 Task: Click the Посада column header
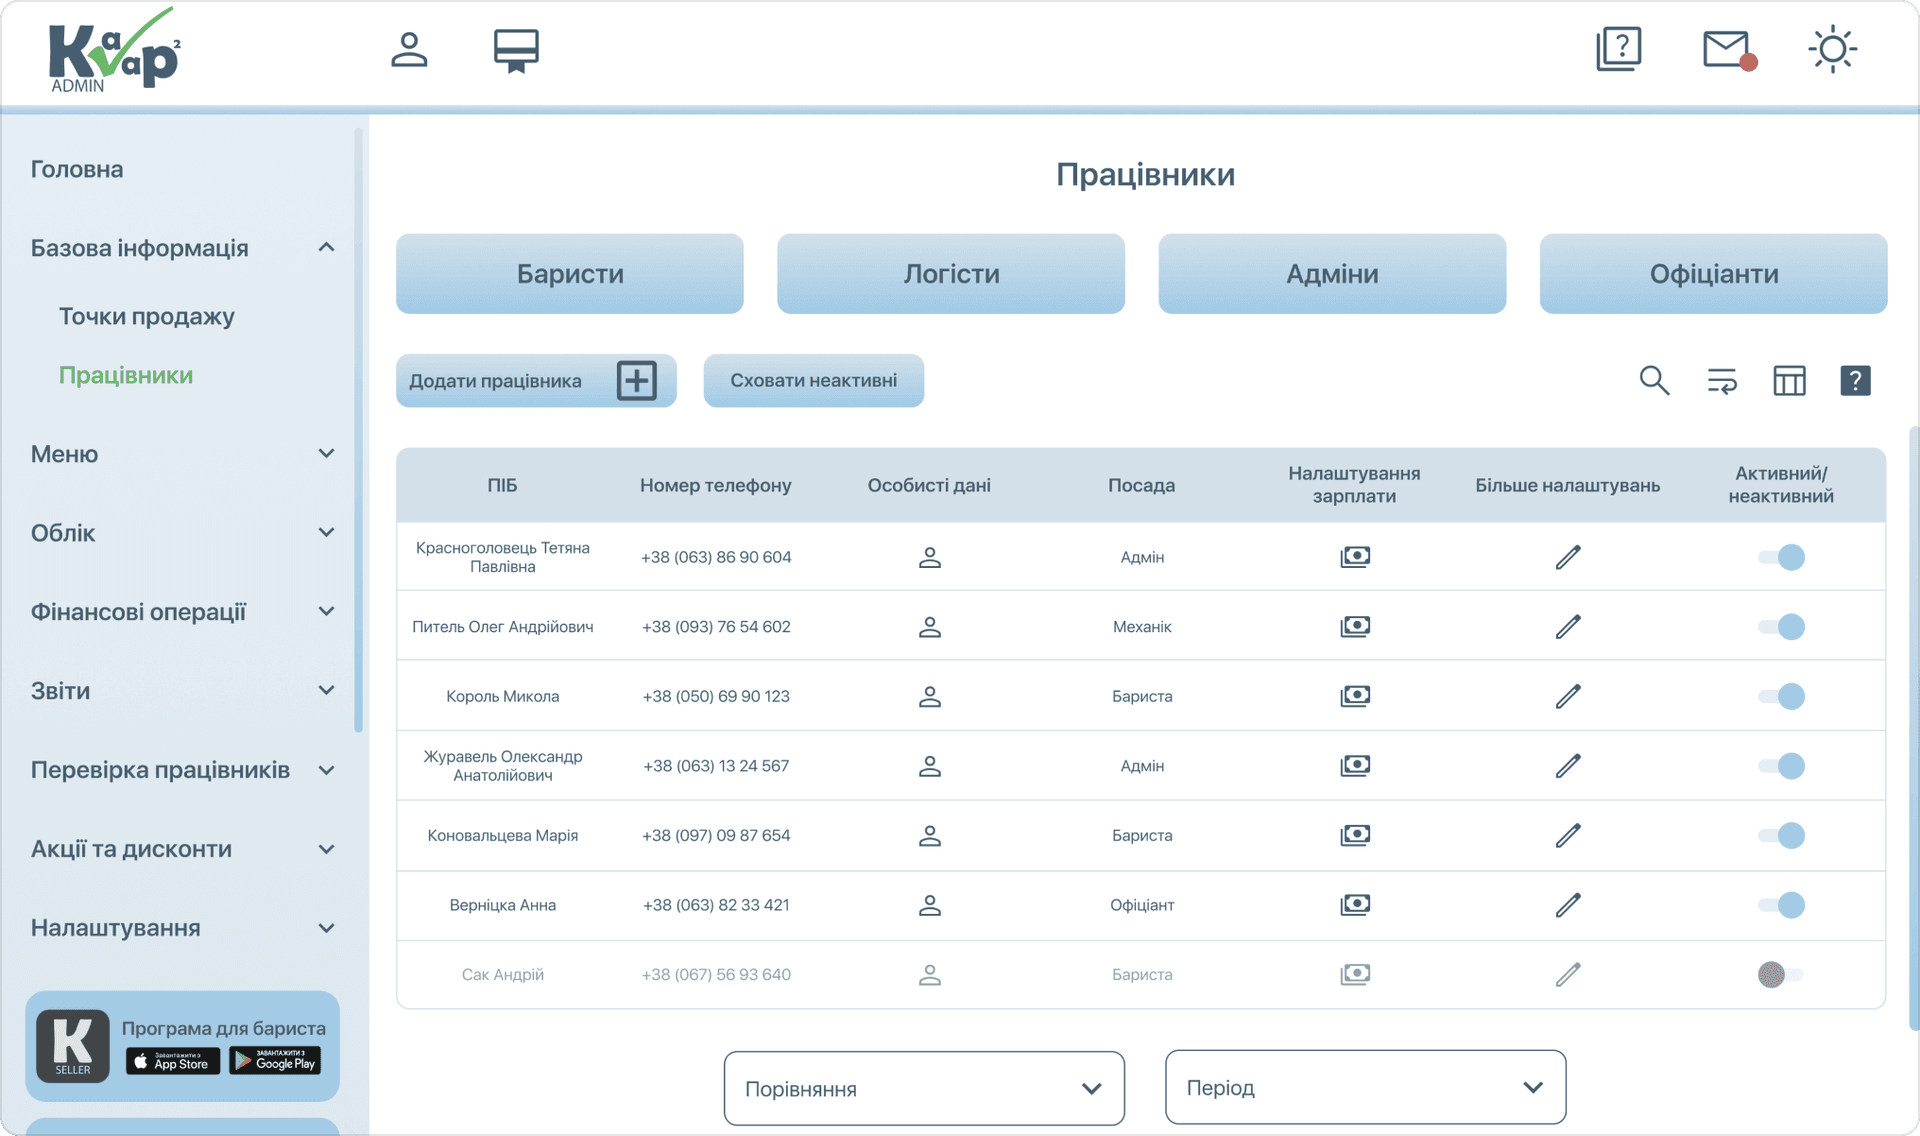point(1141,485)
